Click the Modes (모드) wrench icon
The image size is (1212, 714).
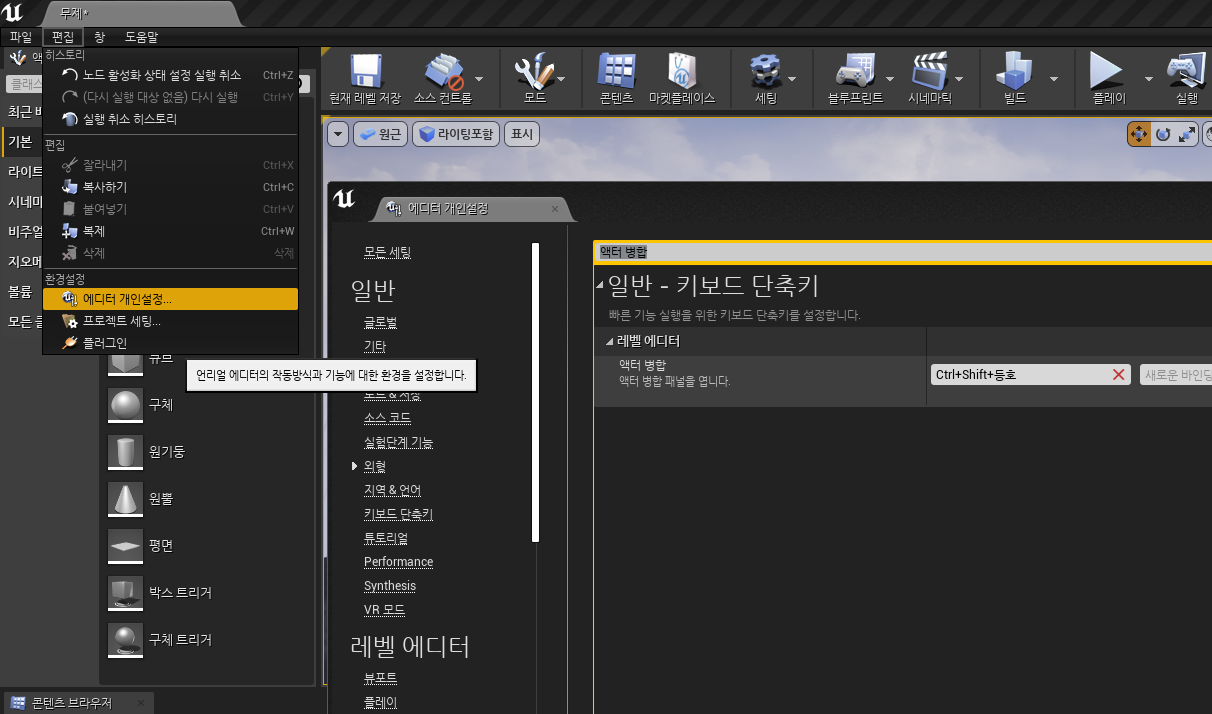534,71
